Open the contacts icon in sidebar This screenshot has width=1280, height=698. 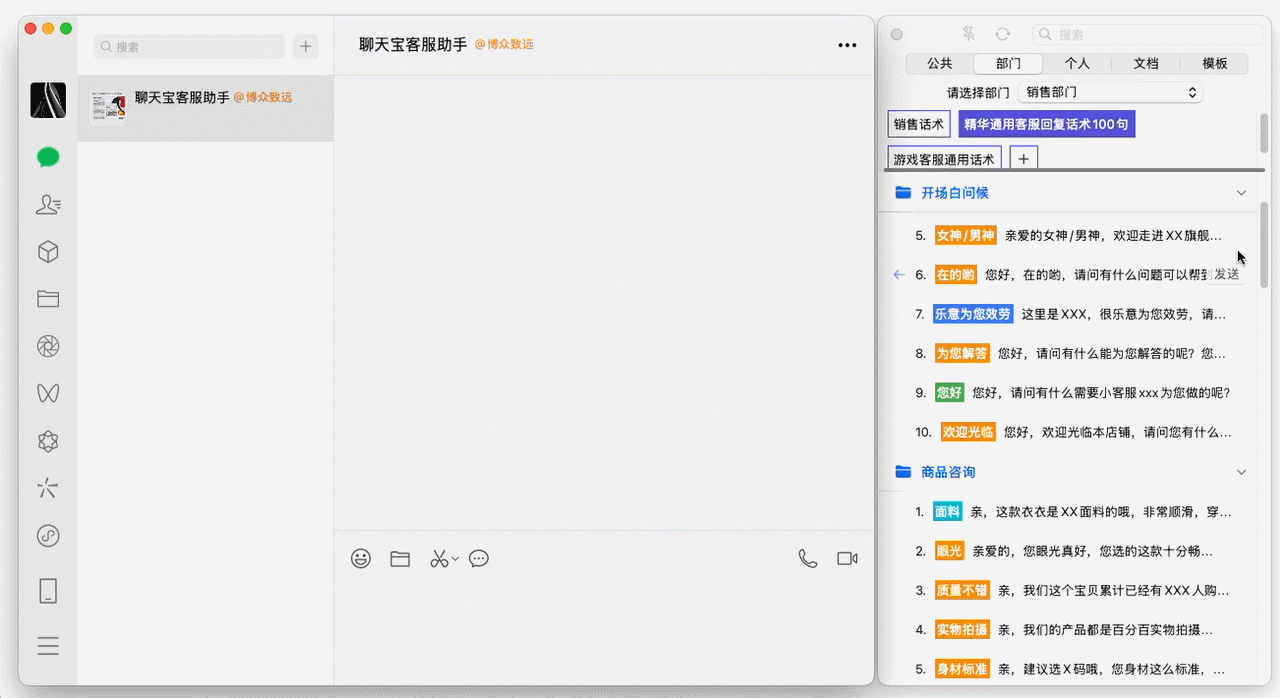(48, 205)
